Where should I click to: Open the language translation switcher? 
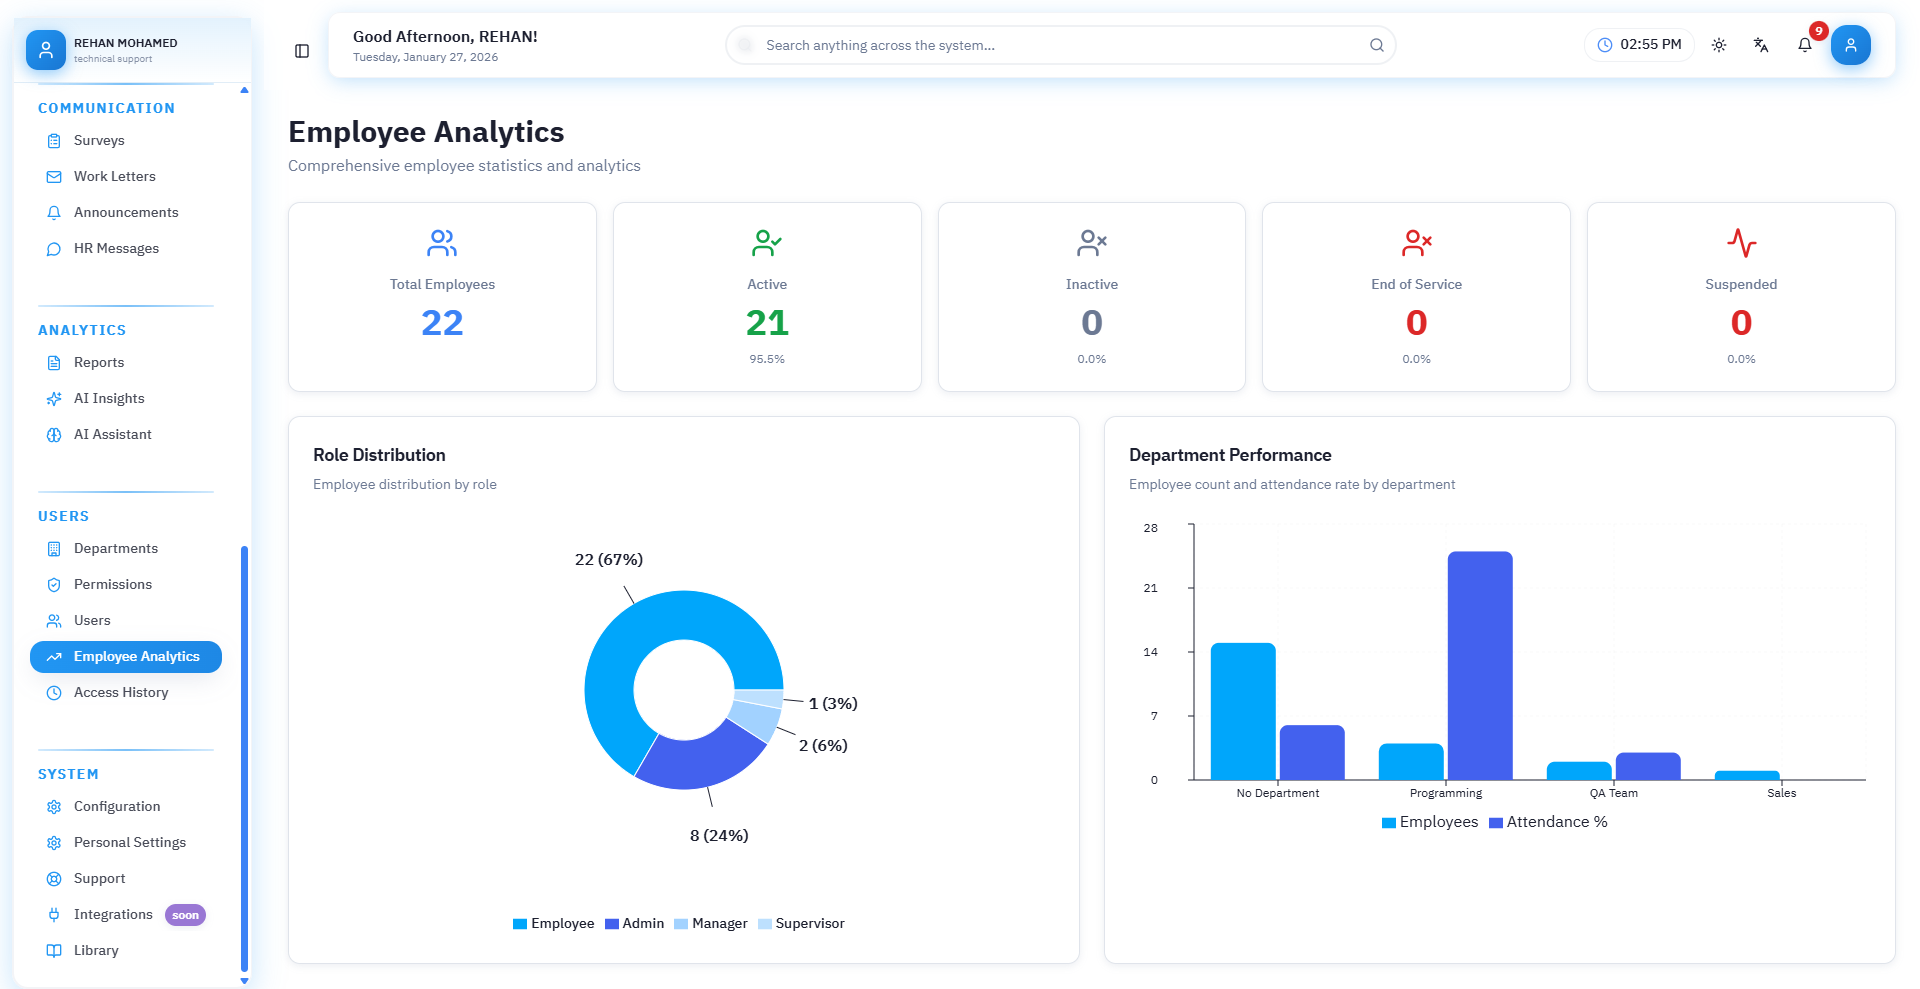[1761, 45]
